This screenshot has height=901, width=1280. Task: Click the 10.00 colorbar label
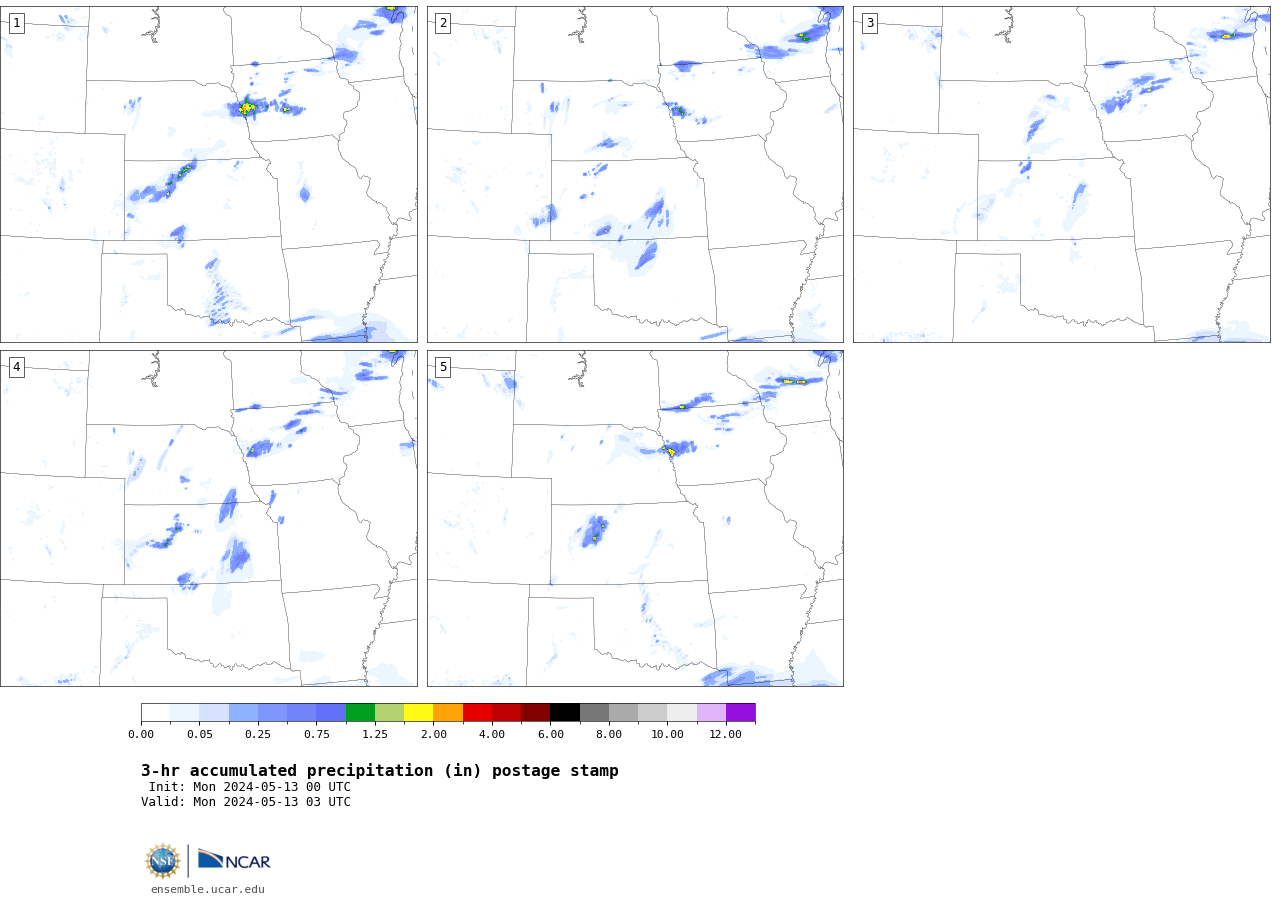pyautogui.click(x=667, y=734)
